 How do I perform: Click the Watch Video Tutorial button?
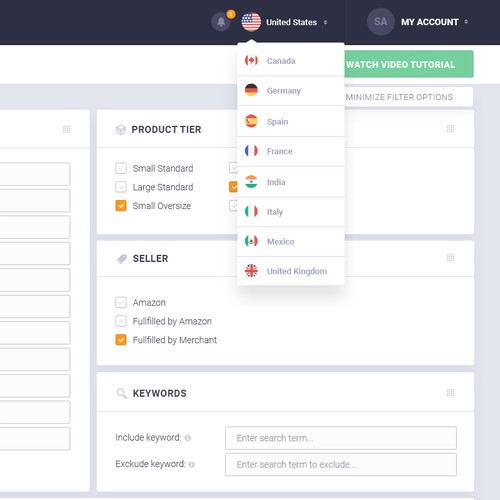click(409, 64)
